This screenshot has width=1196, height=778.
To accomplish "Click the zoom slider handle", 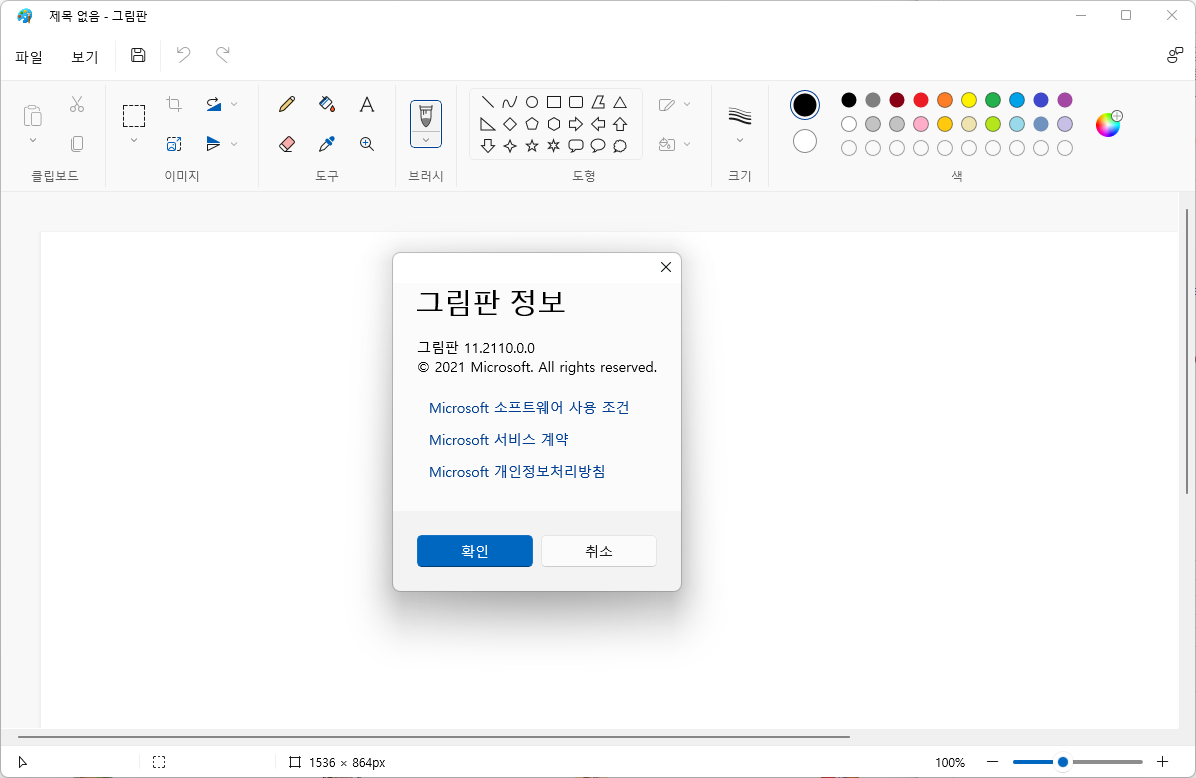I will 1063,762.
